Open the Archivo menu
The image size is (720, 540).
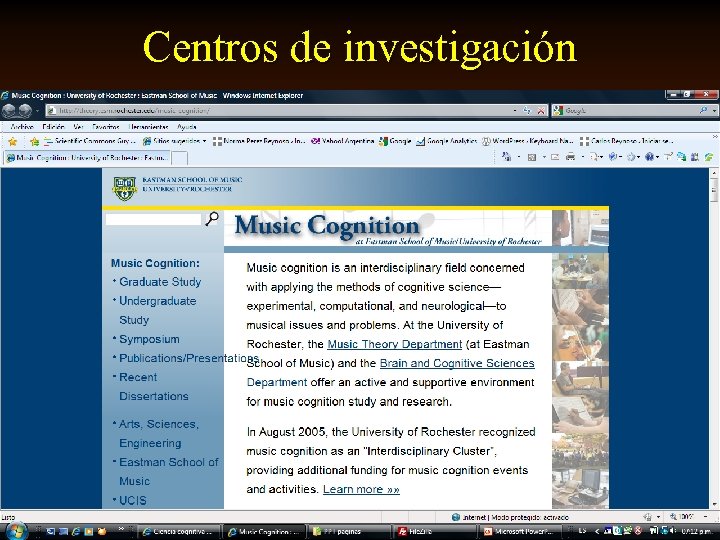pos(22,127)
